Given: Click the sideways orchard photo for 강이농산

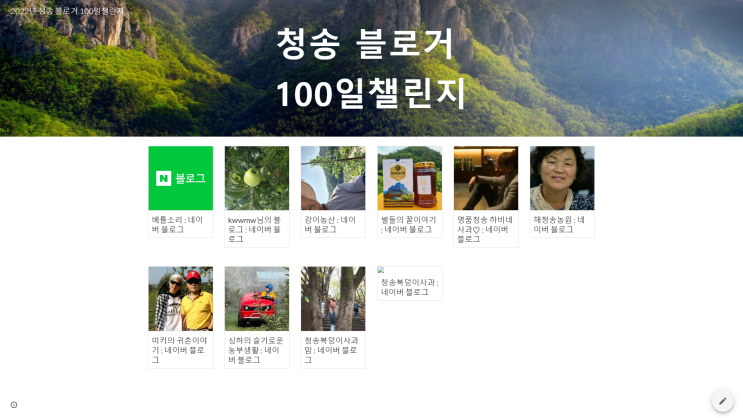Looking at the screenshot, I should (x=333, y=178).
